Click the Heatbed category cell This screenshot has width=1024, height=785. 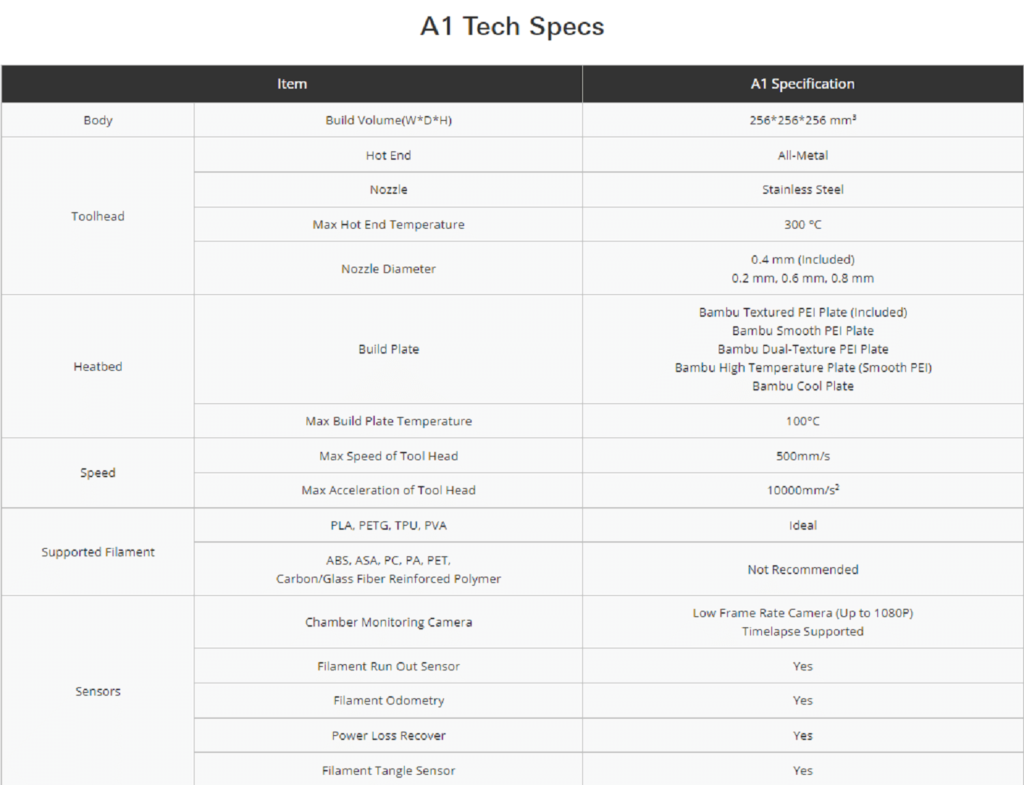pyautogui.click(x=98, y=366)
